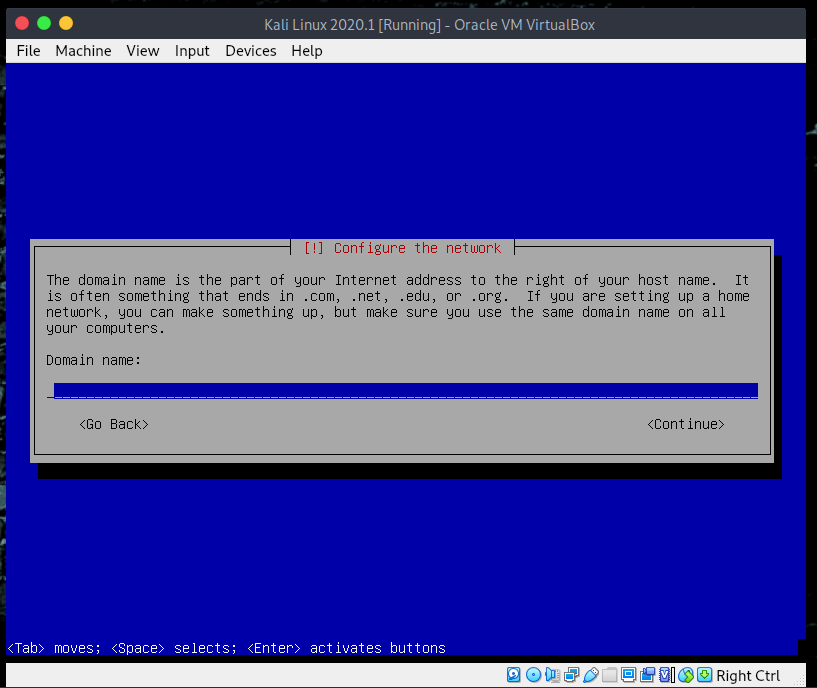Activate the Go Back button
Image resolution: width=817 pixels, height=688 pixels.
pyautogui.click(x=114, y=424)
